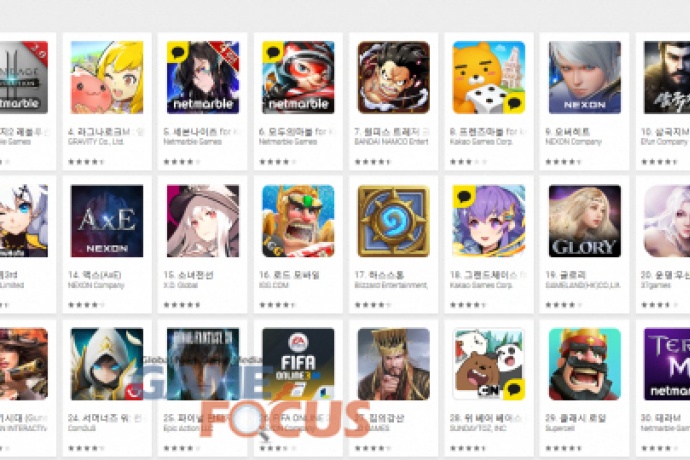The height and width of the screenshot is (460, 690).
Task: Select title text of number 16 Lords Mobile
Action: [x=289, y=275]
